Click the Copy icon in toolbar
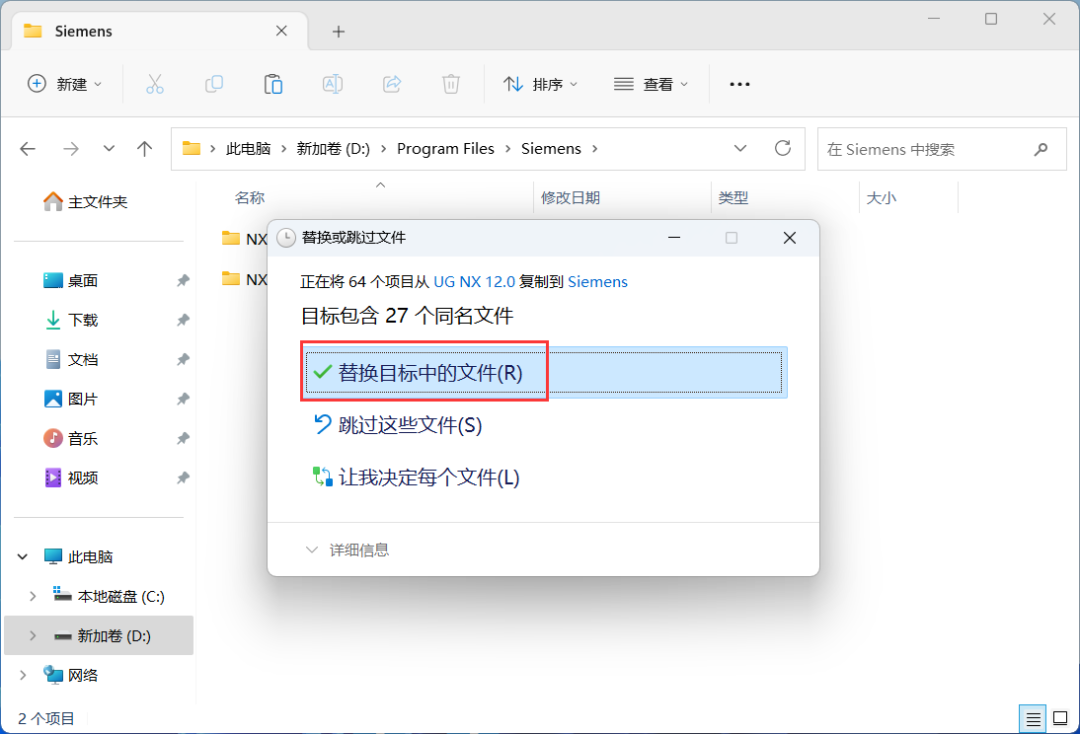Image resolution: width=1080 pixels, height=734 pixels. pos(214,84)
